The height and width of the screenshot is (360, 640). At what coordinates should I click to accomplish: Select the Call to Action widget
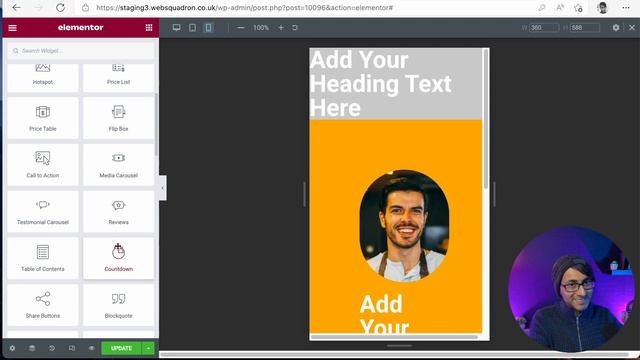(x=43, y=164)
